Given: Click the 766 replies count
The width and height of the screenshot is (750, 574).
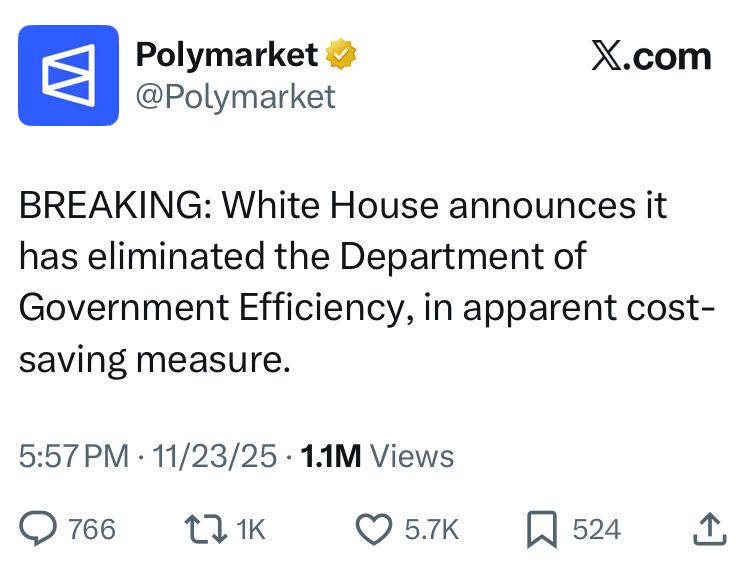Looking at the screenshot, I should [92, 529].
